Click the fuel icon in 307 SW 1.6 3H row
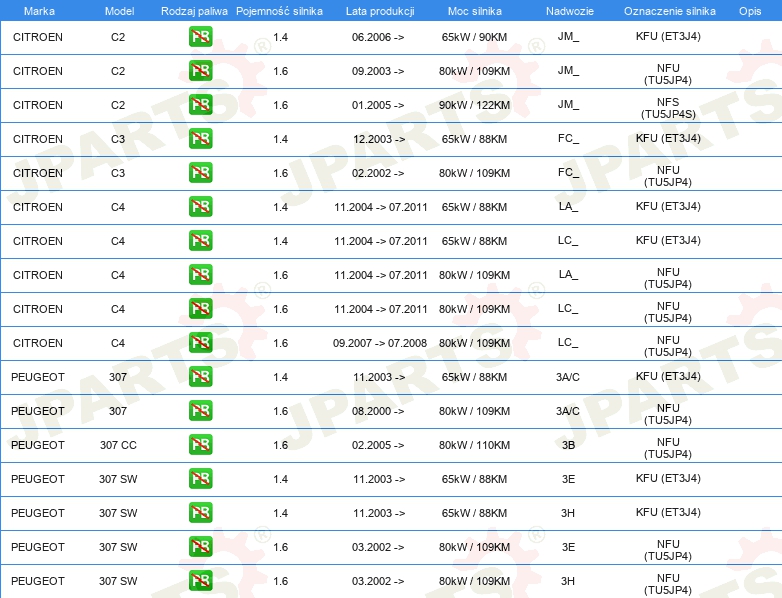 point(200,581)
